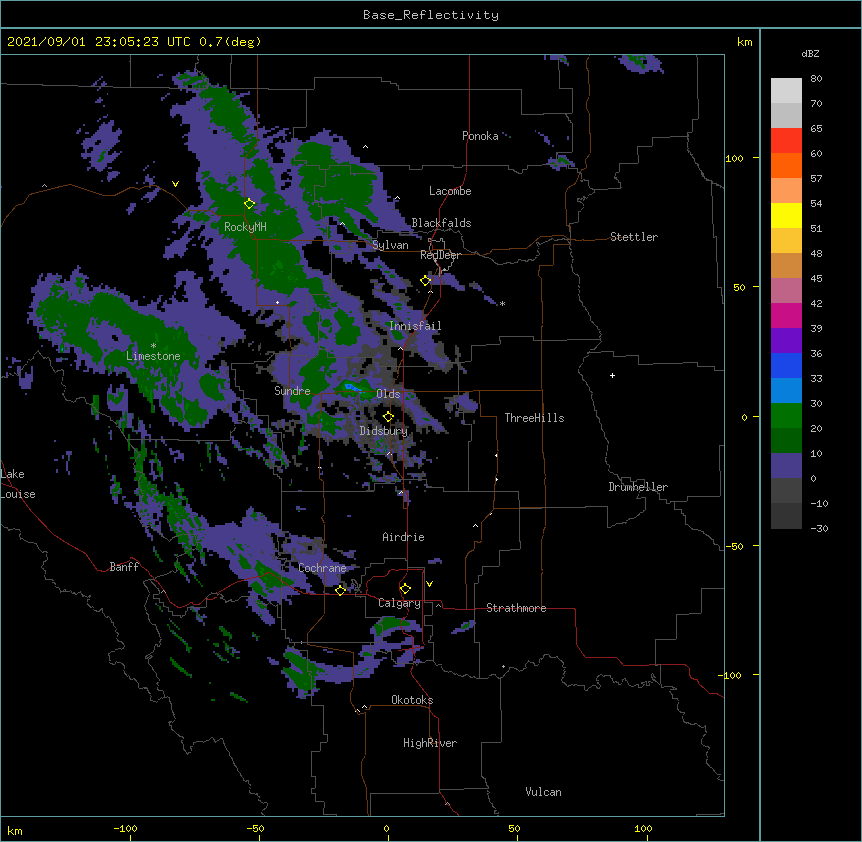Click the HighRiver label
Image resolution: width=862 pixels, height=842 pixels.
[430, 743]
